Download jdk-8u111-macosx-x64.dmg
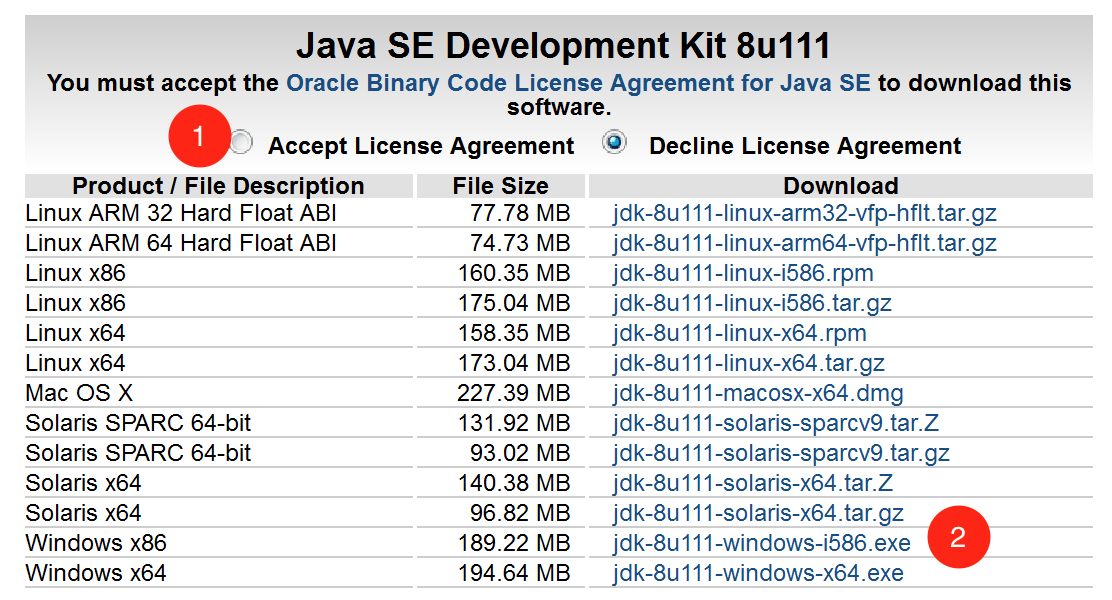 click(758, 393)
